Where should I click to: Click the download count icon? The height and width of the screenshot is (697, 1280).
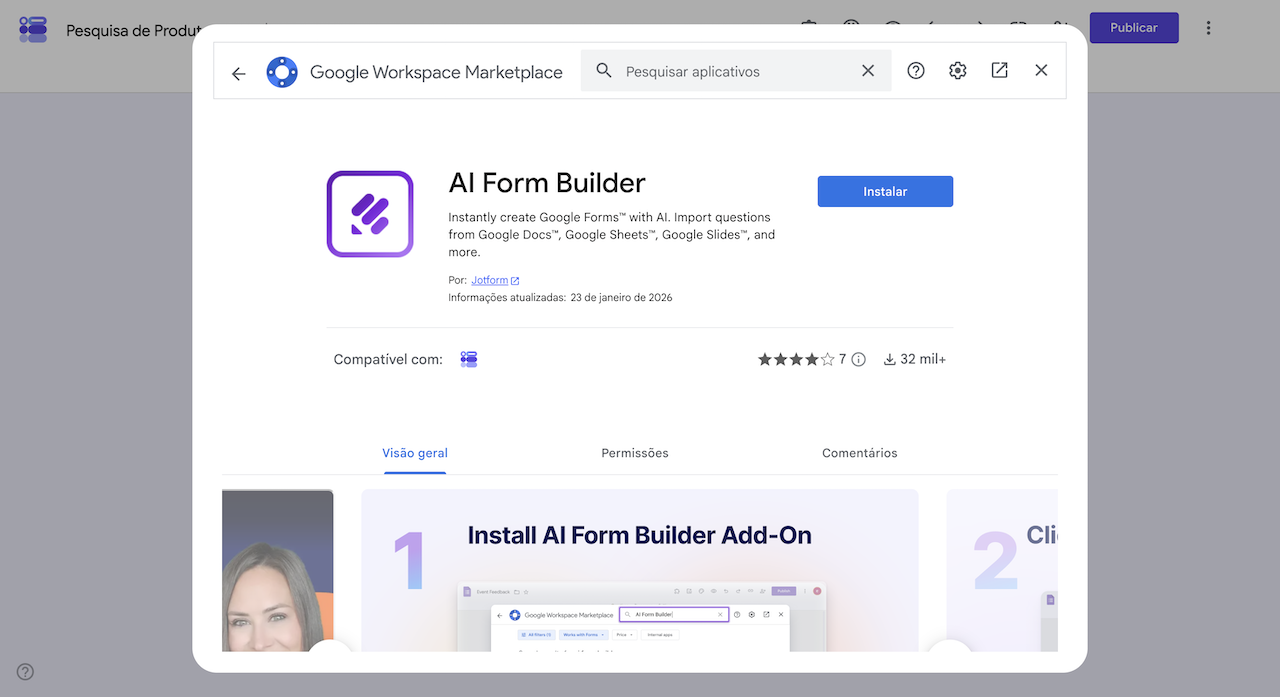890,359
